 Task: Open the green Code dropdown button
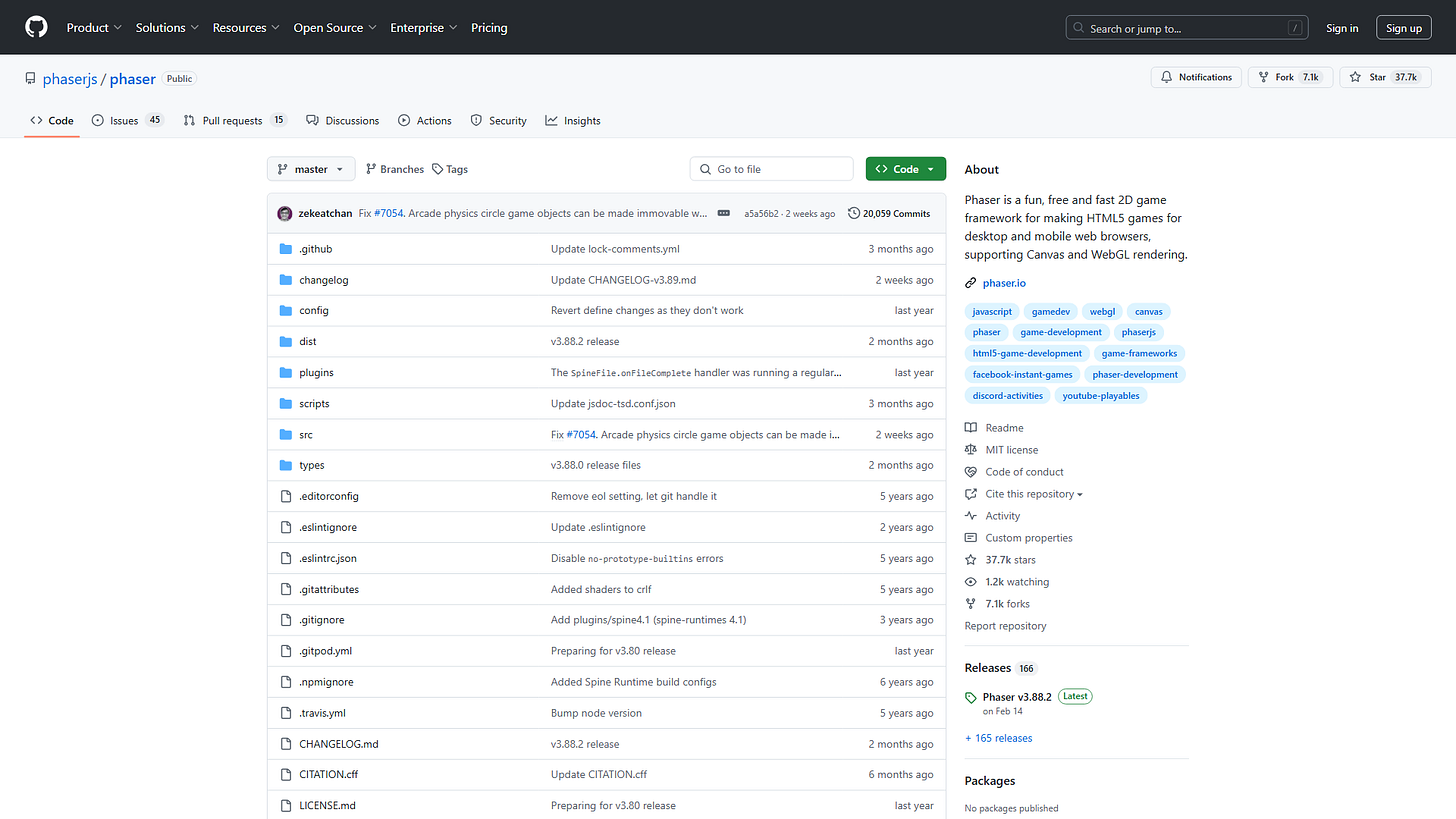pyautogui.click(x=906, y=169)
